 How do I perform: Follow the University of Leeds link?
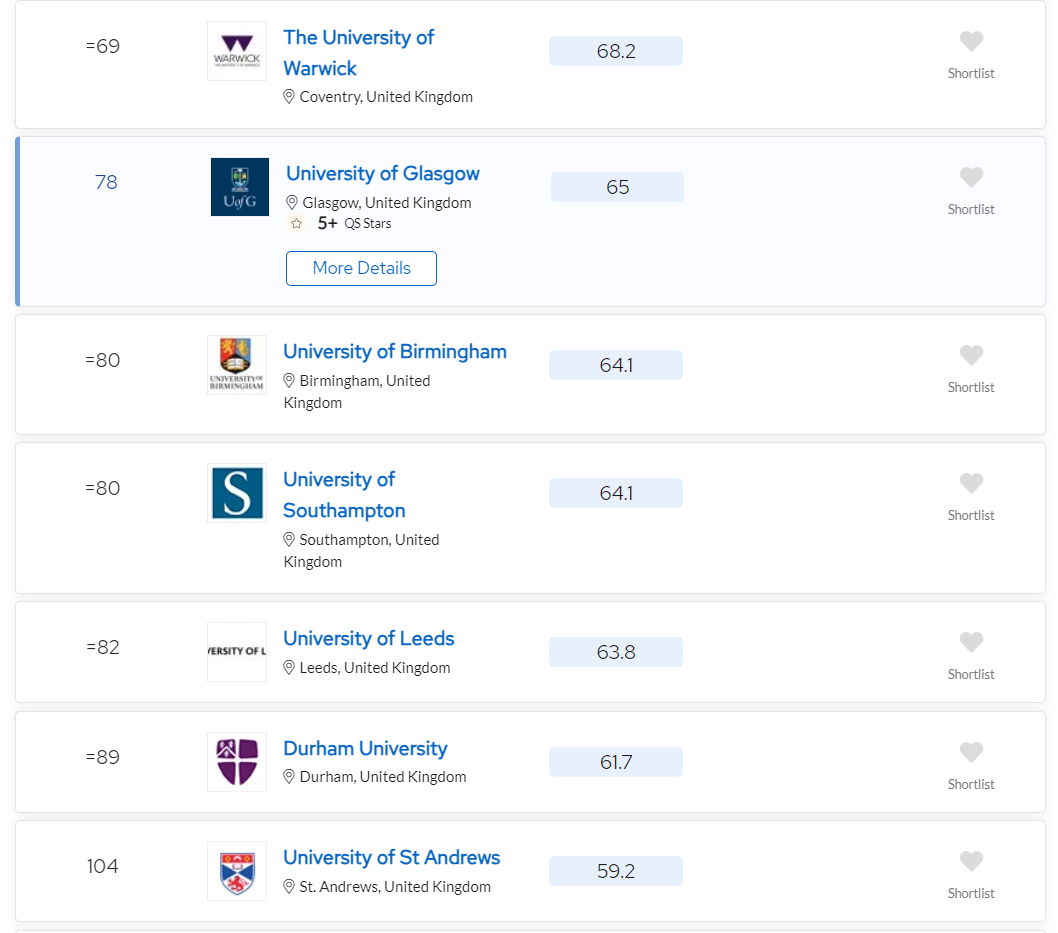point(368,639)
